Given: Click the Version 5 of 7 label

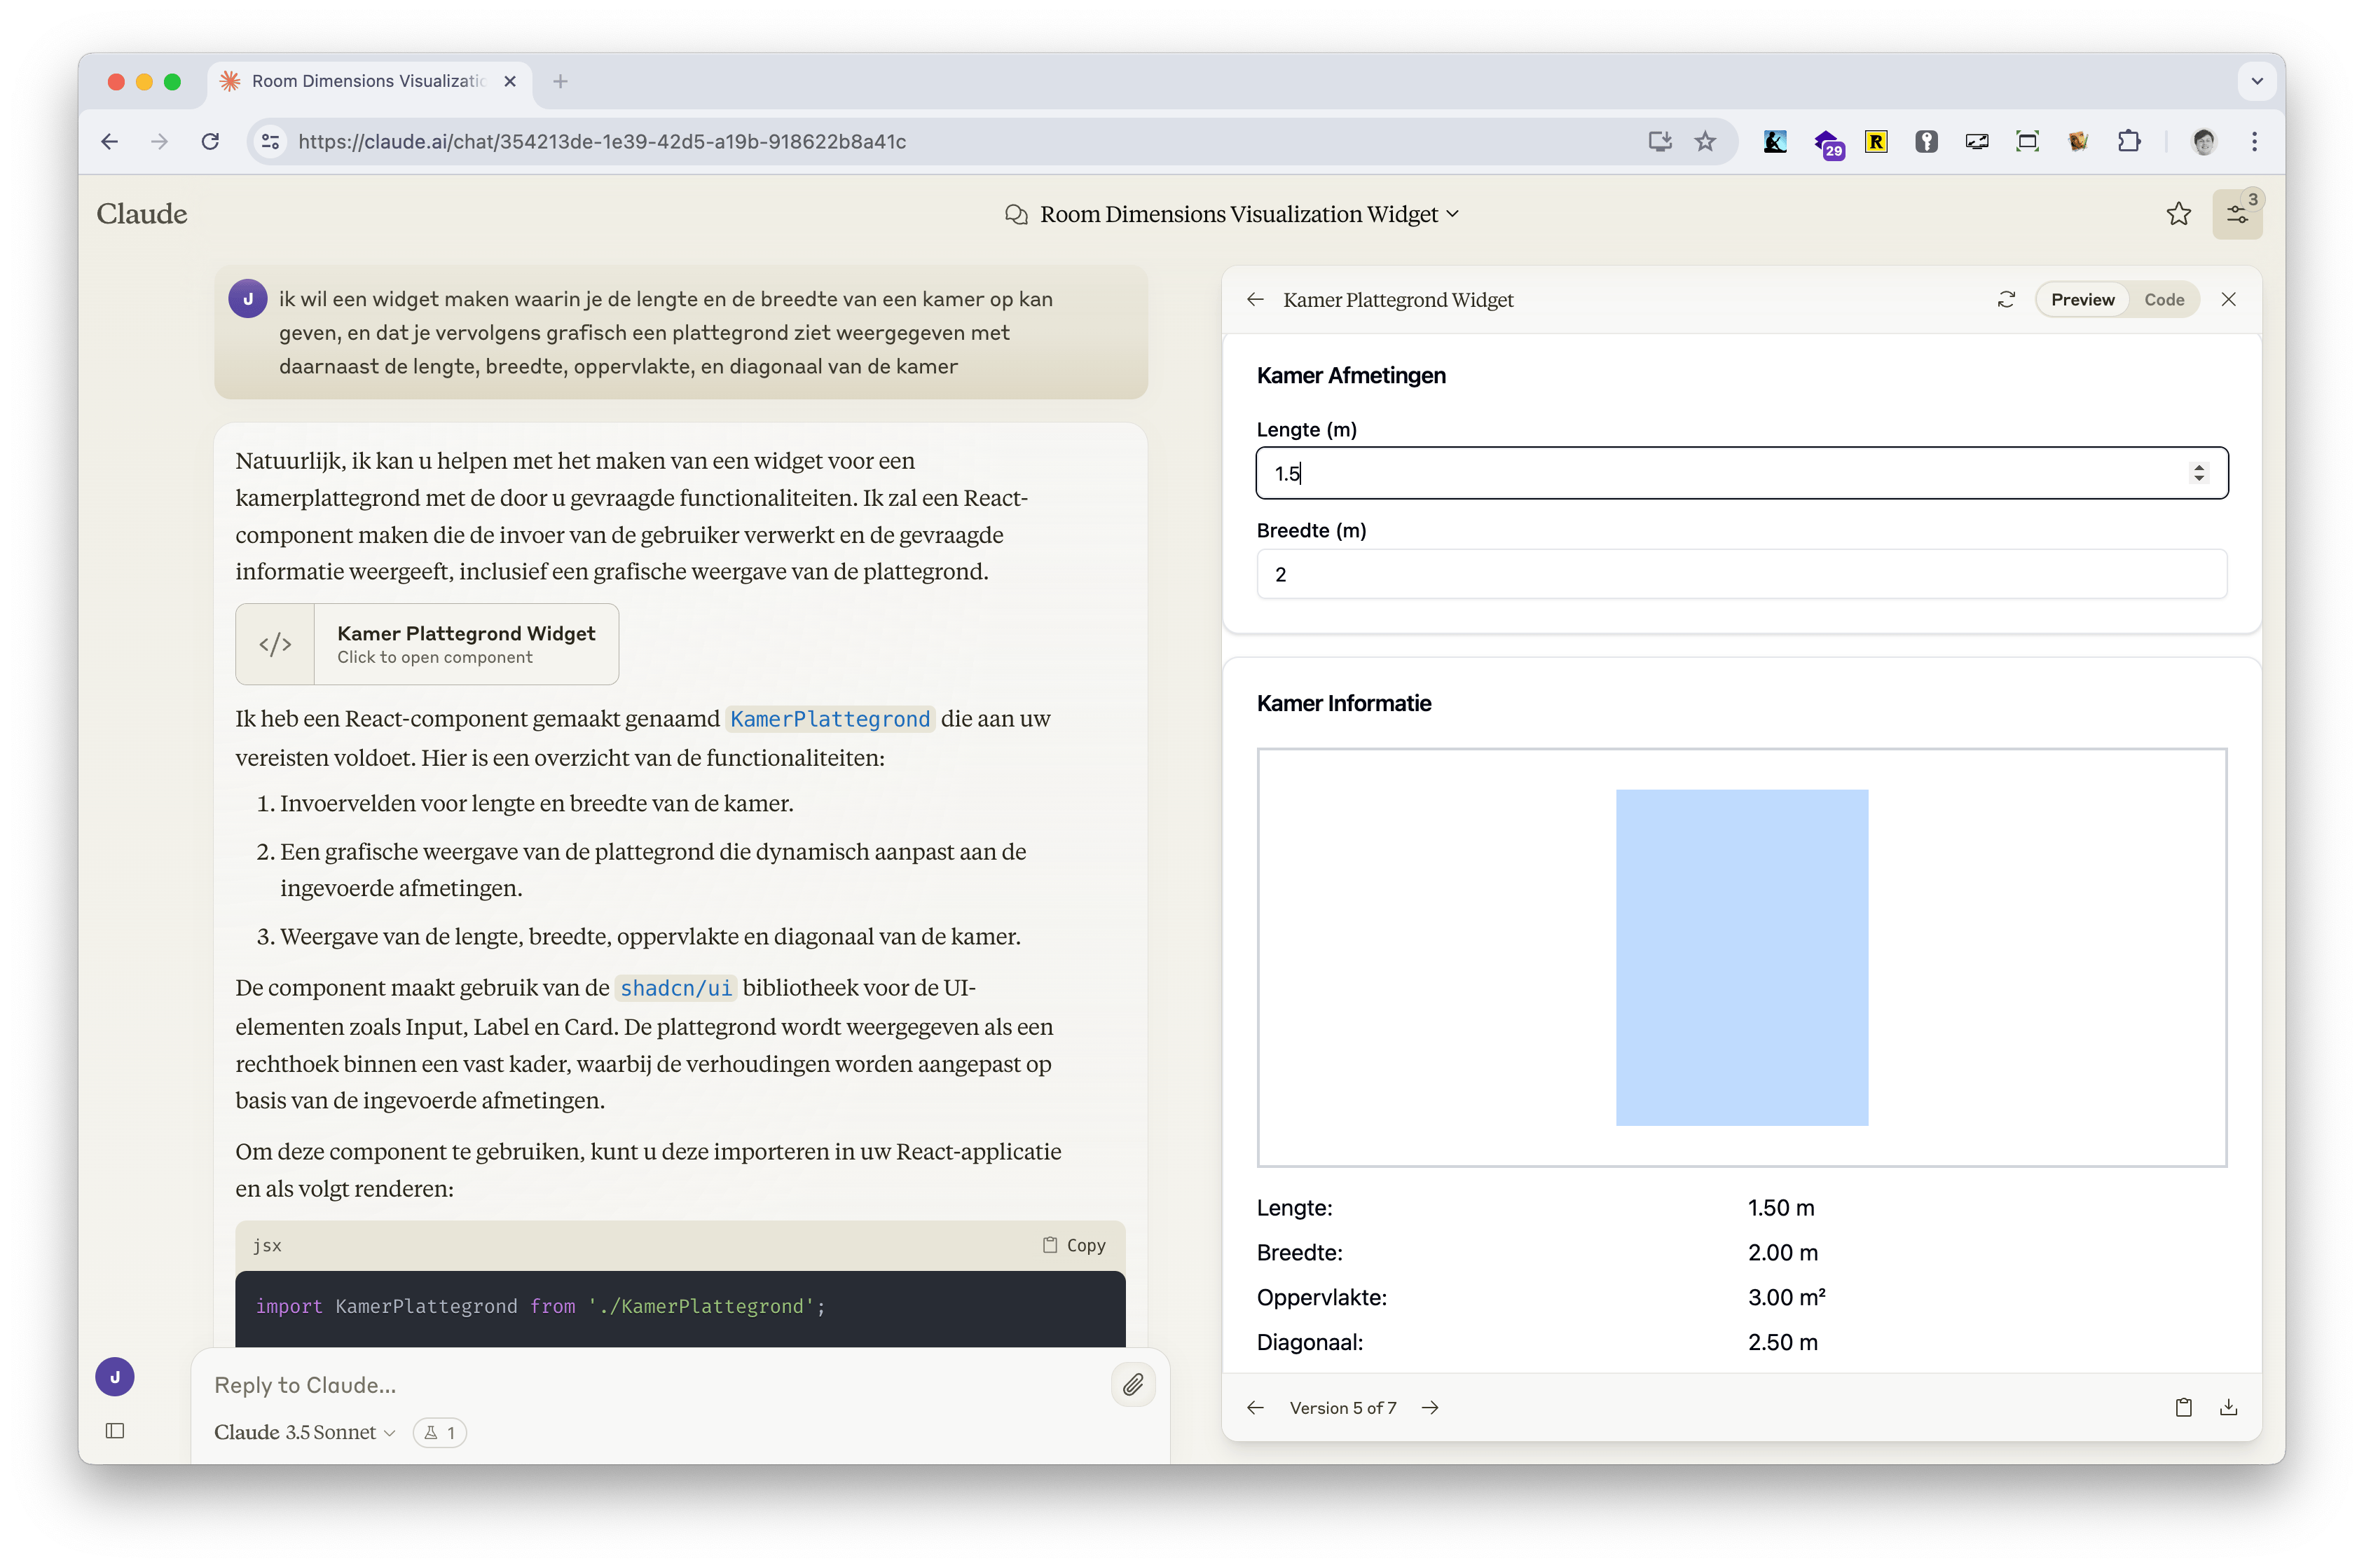Looking at the screenshot, I should coord(1343,1408).
